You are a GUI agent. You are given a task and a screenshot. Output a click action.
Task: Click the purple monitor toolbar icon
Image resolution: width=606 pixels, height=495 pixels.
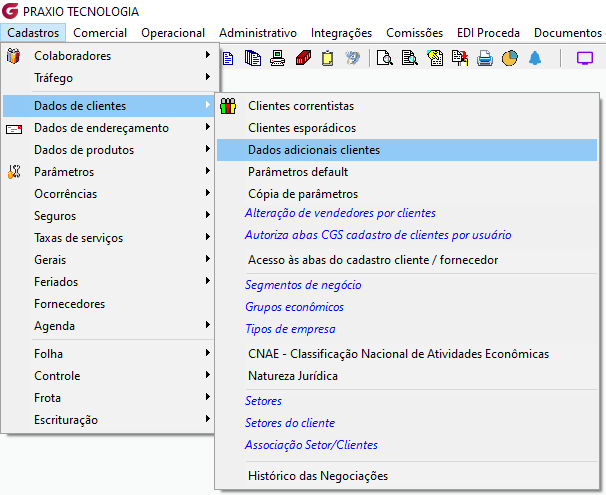[x=585, y=58]
